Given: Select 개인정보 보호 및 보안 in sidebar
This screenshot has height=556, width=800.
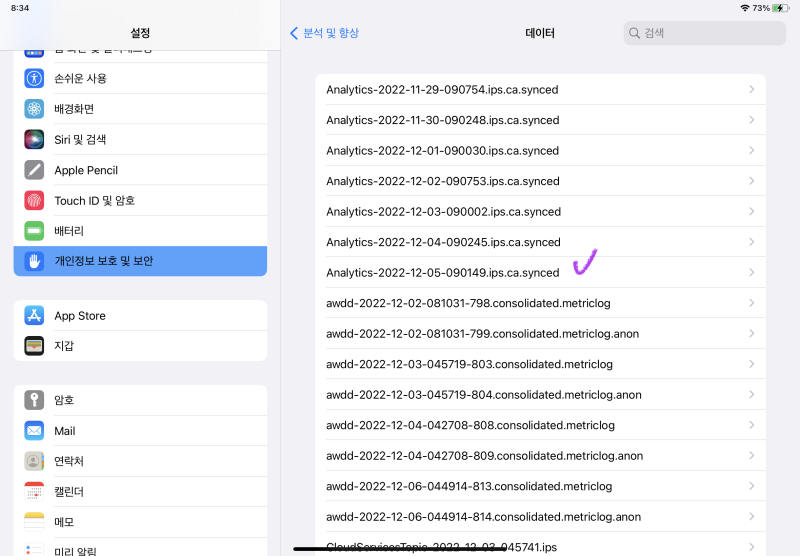Looking at the screenshot, I should 140,261.
